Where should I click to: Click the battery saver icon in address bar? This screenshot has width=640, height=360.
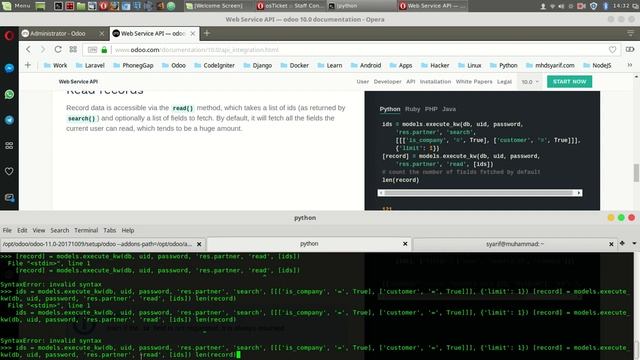click(630, 49)
